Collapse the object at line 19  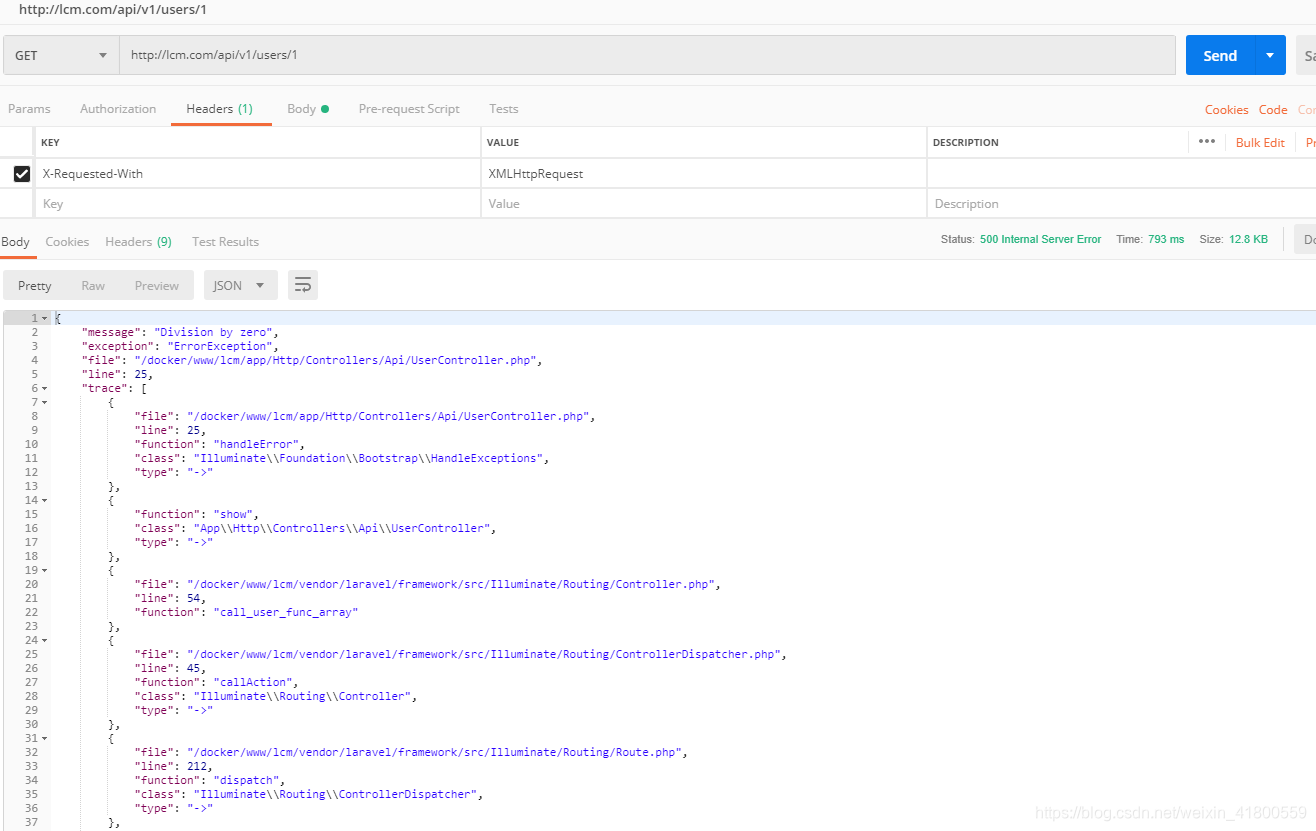(44, 570)
